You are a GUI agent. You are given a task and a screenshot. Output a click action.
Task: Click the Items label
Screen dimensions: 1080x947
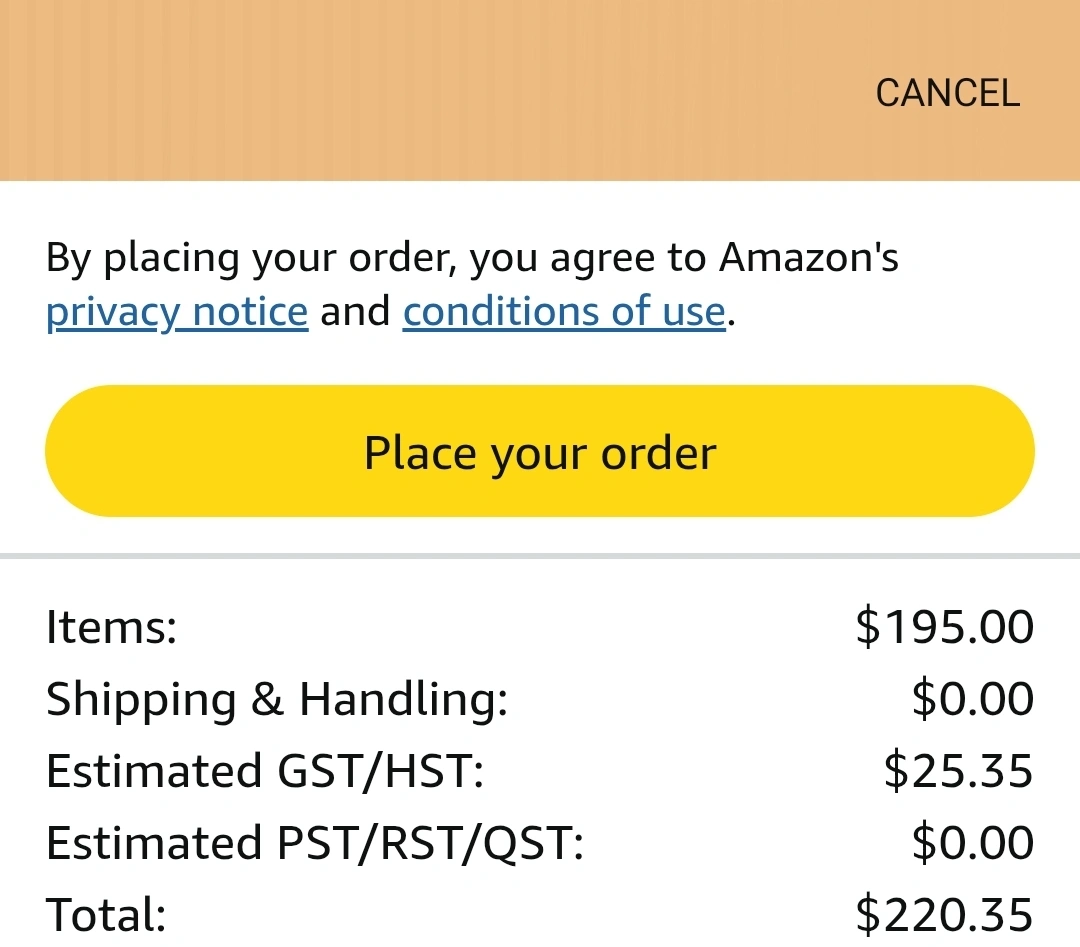coord(111,628)
